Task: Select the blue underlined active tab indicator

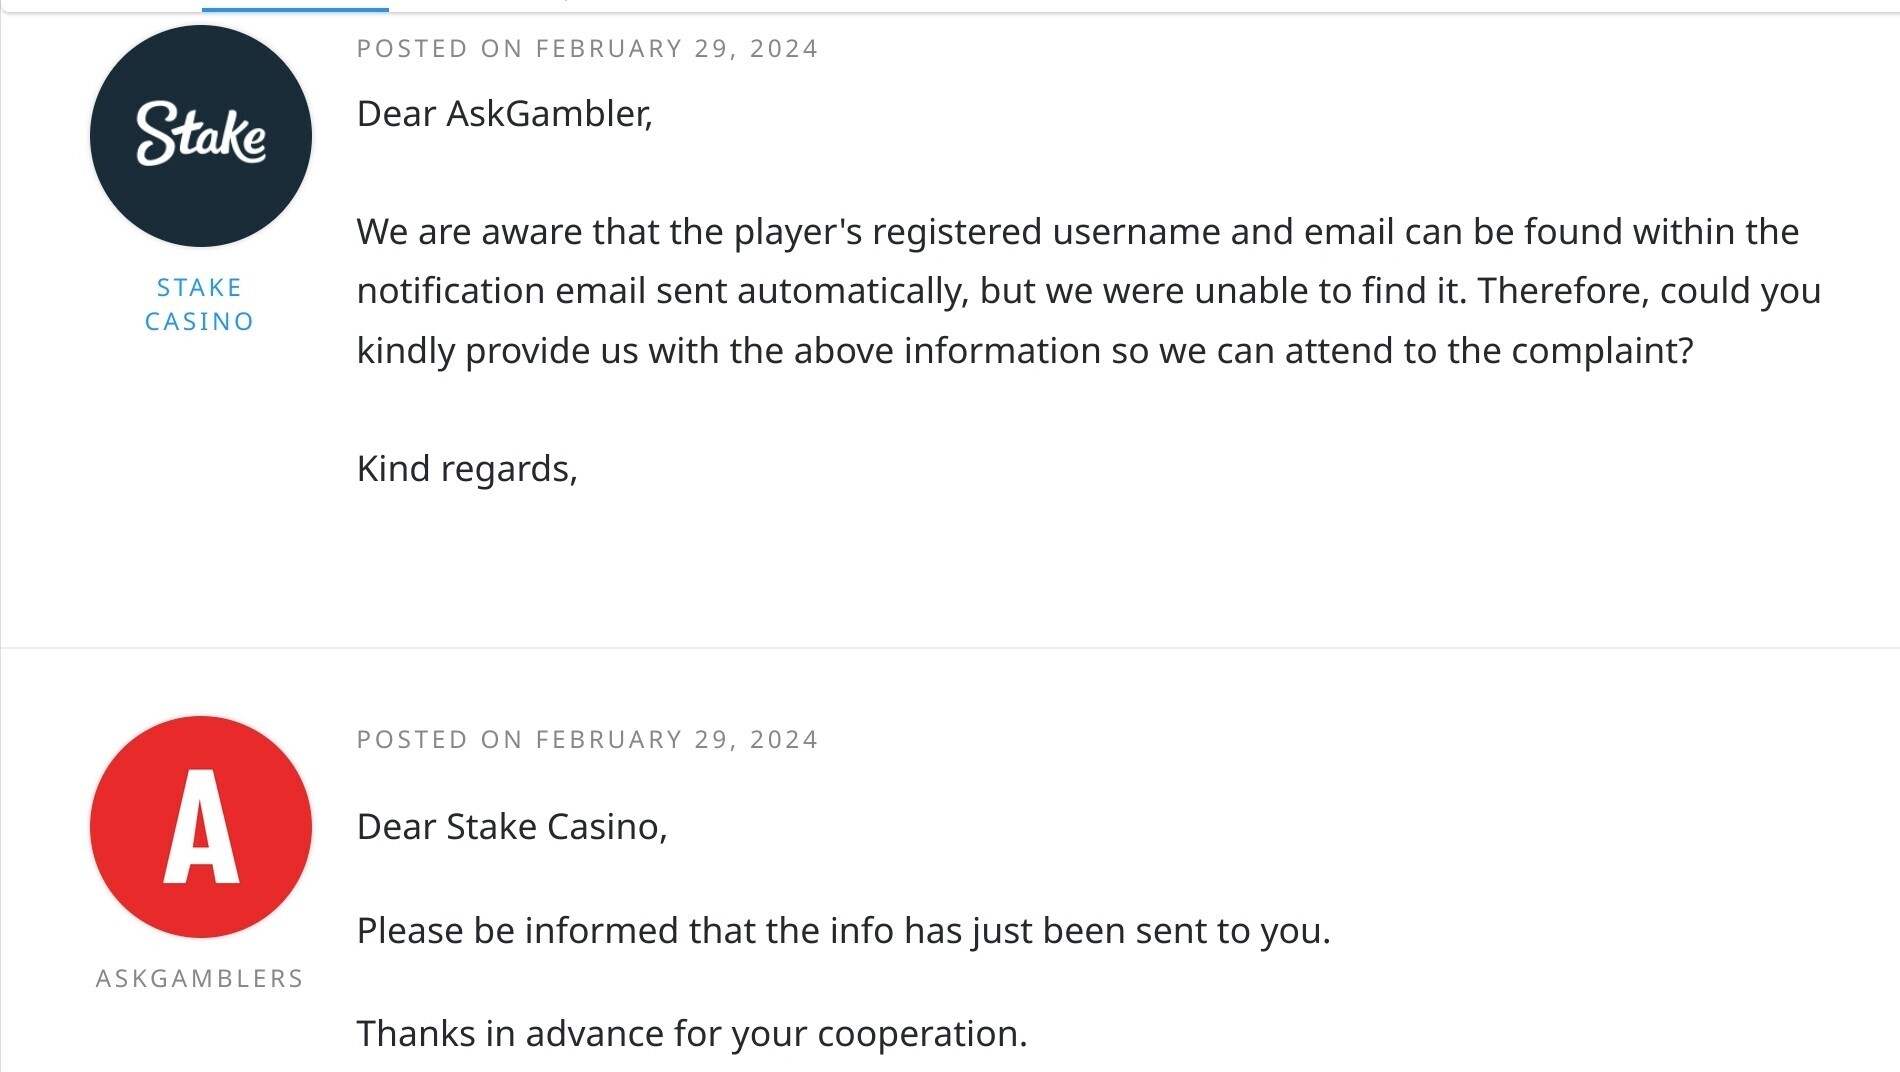Action: click(295, 8)
